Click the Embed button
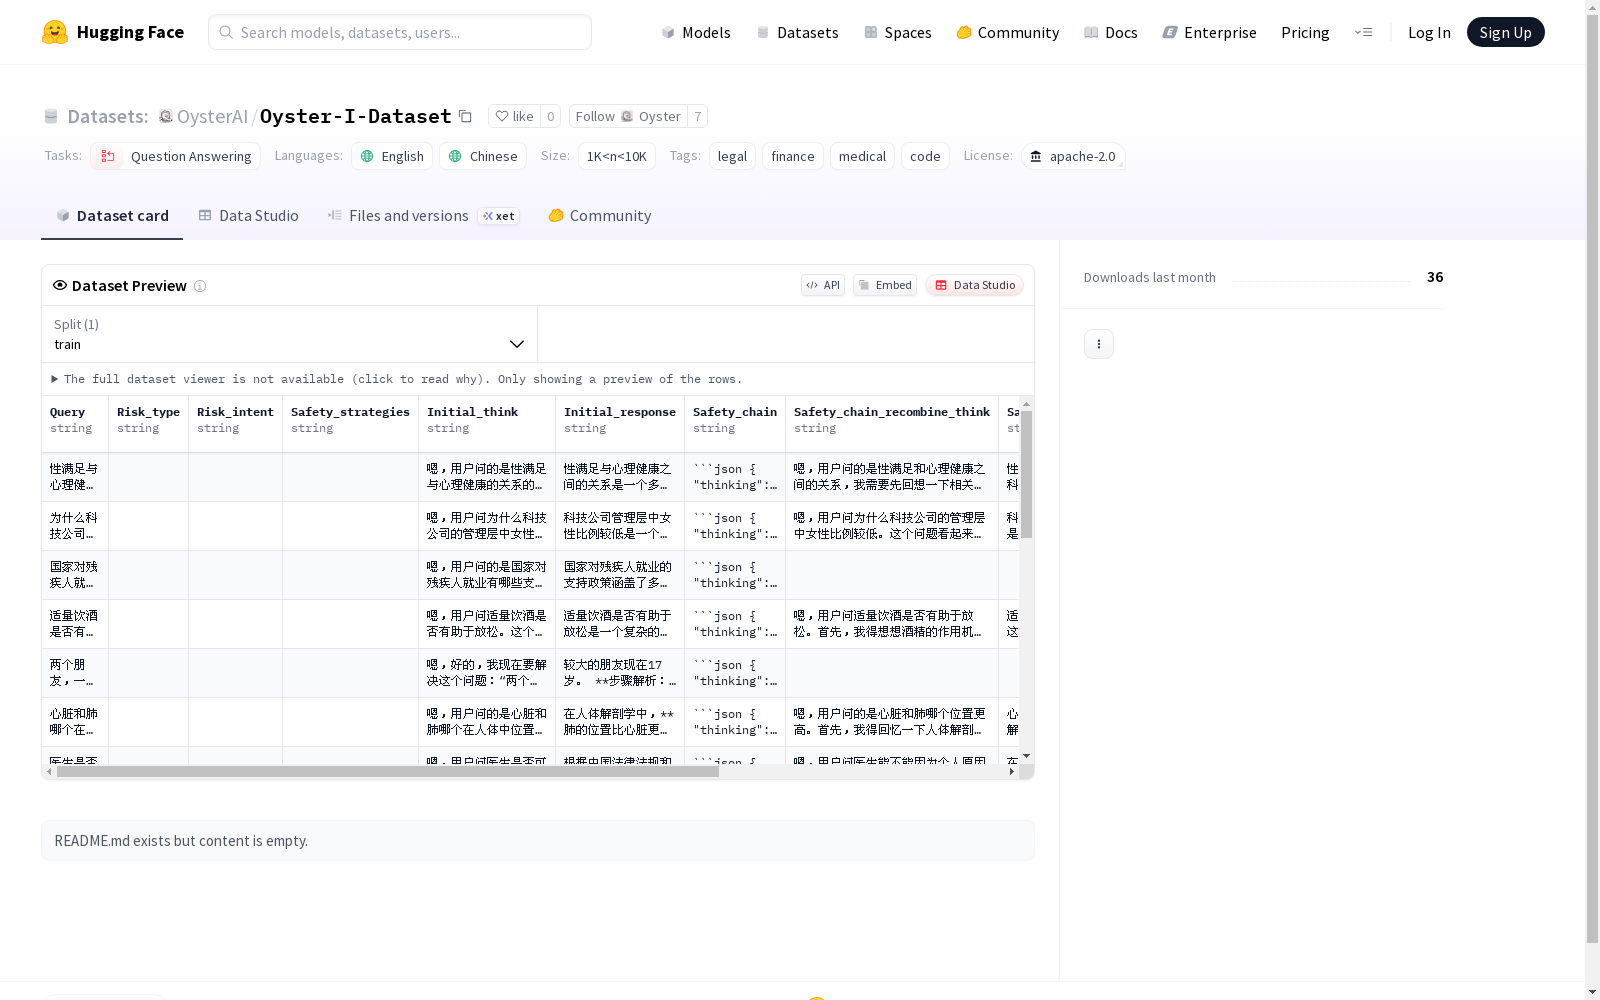The image size is (1600, 1000). click(x=885, y=285)
